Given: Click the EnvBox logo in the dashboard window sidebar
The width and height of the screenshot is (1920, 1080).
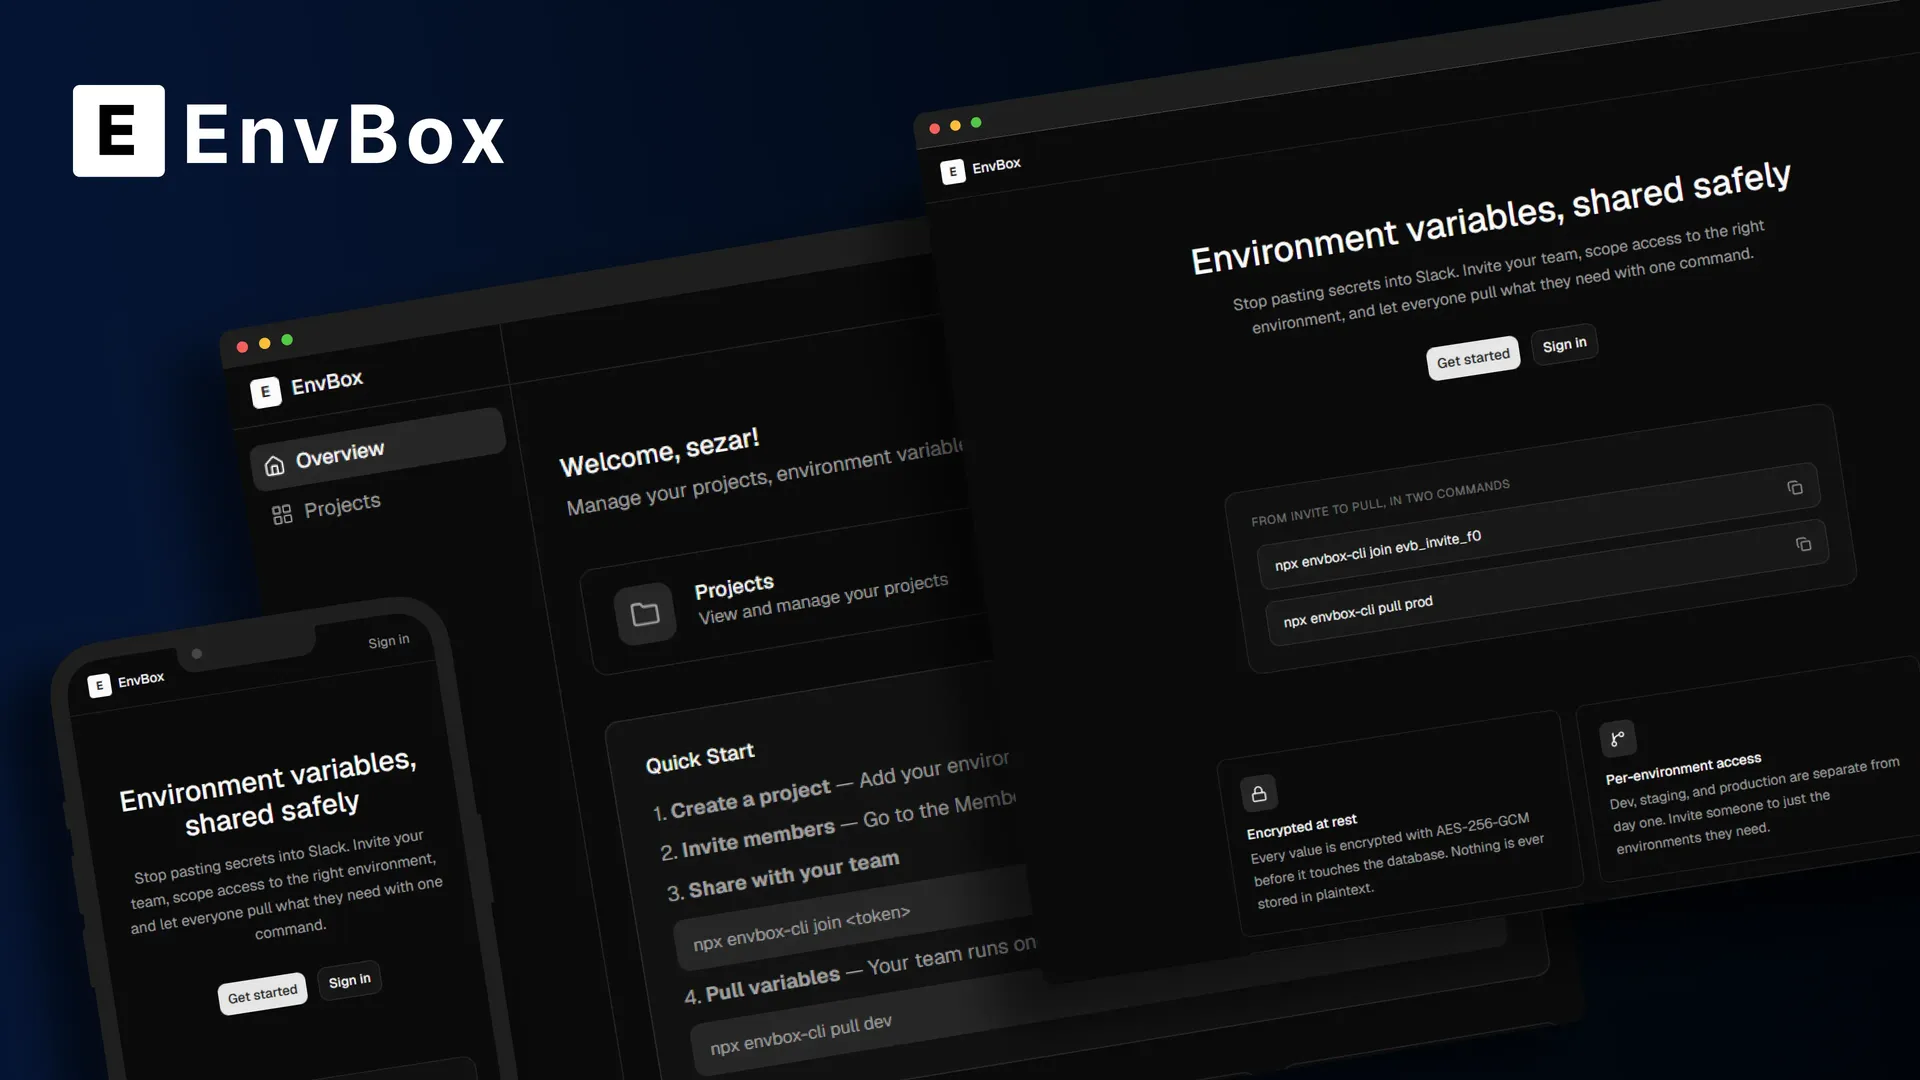Looking at the screenshot, I should coord(265,392).
